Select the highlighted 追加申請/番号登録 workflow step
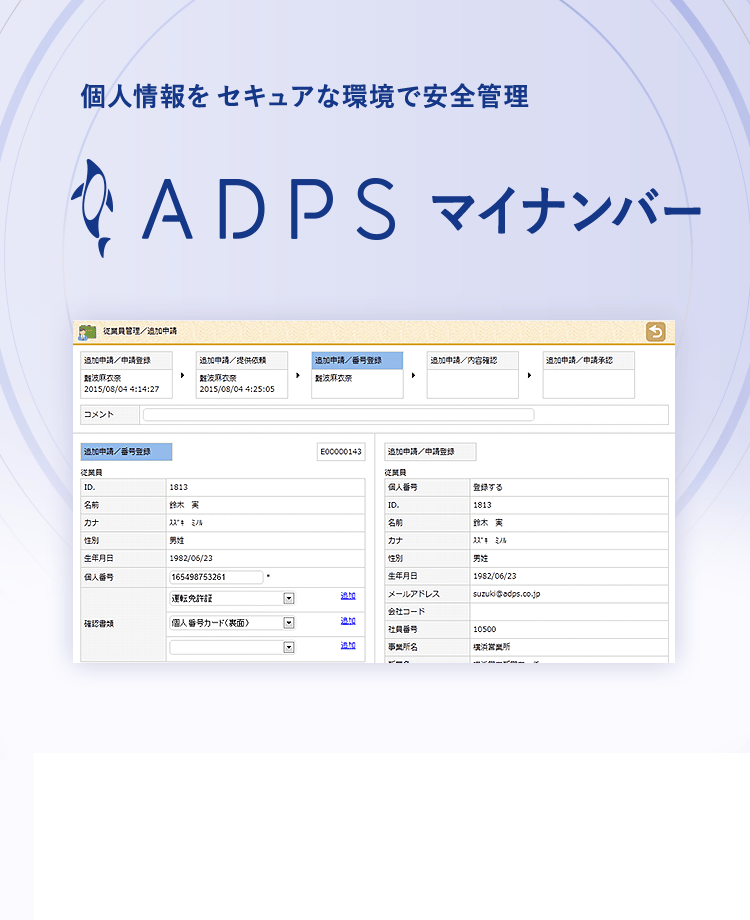 point(357,375)
